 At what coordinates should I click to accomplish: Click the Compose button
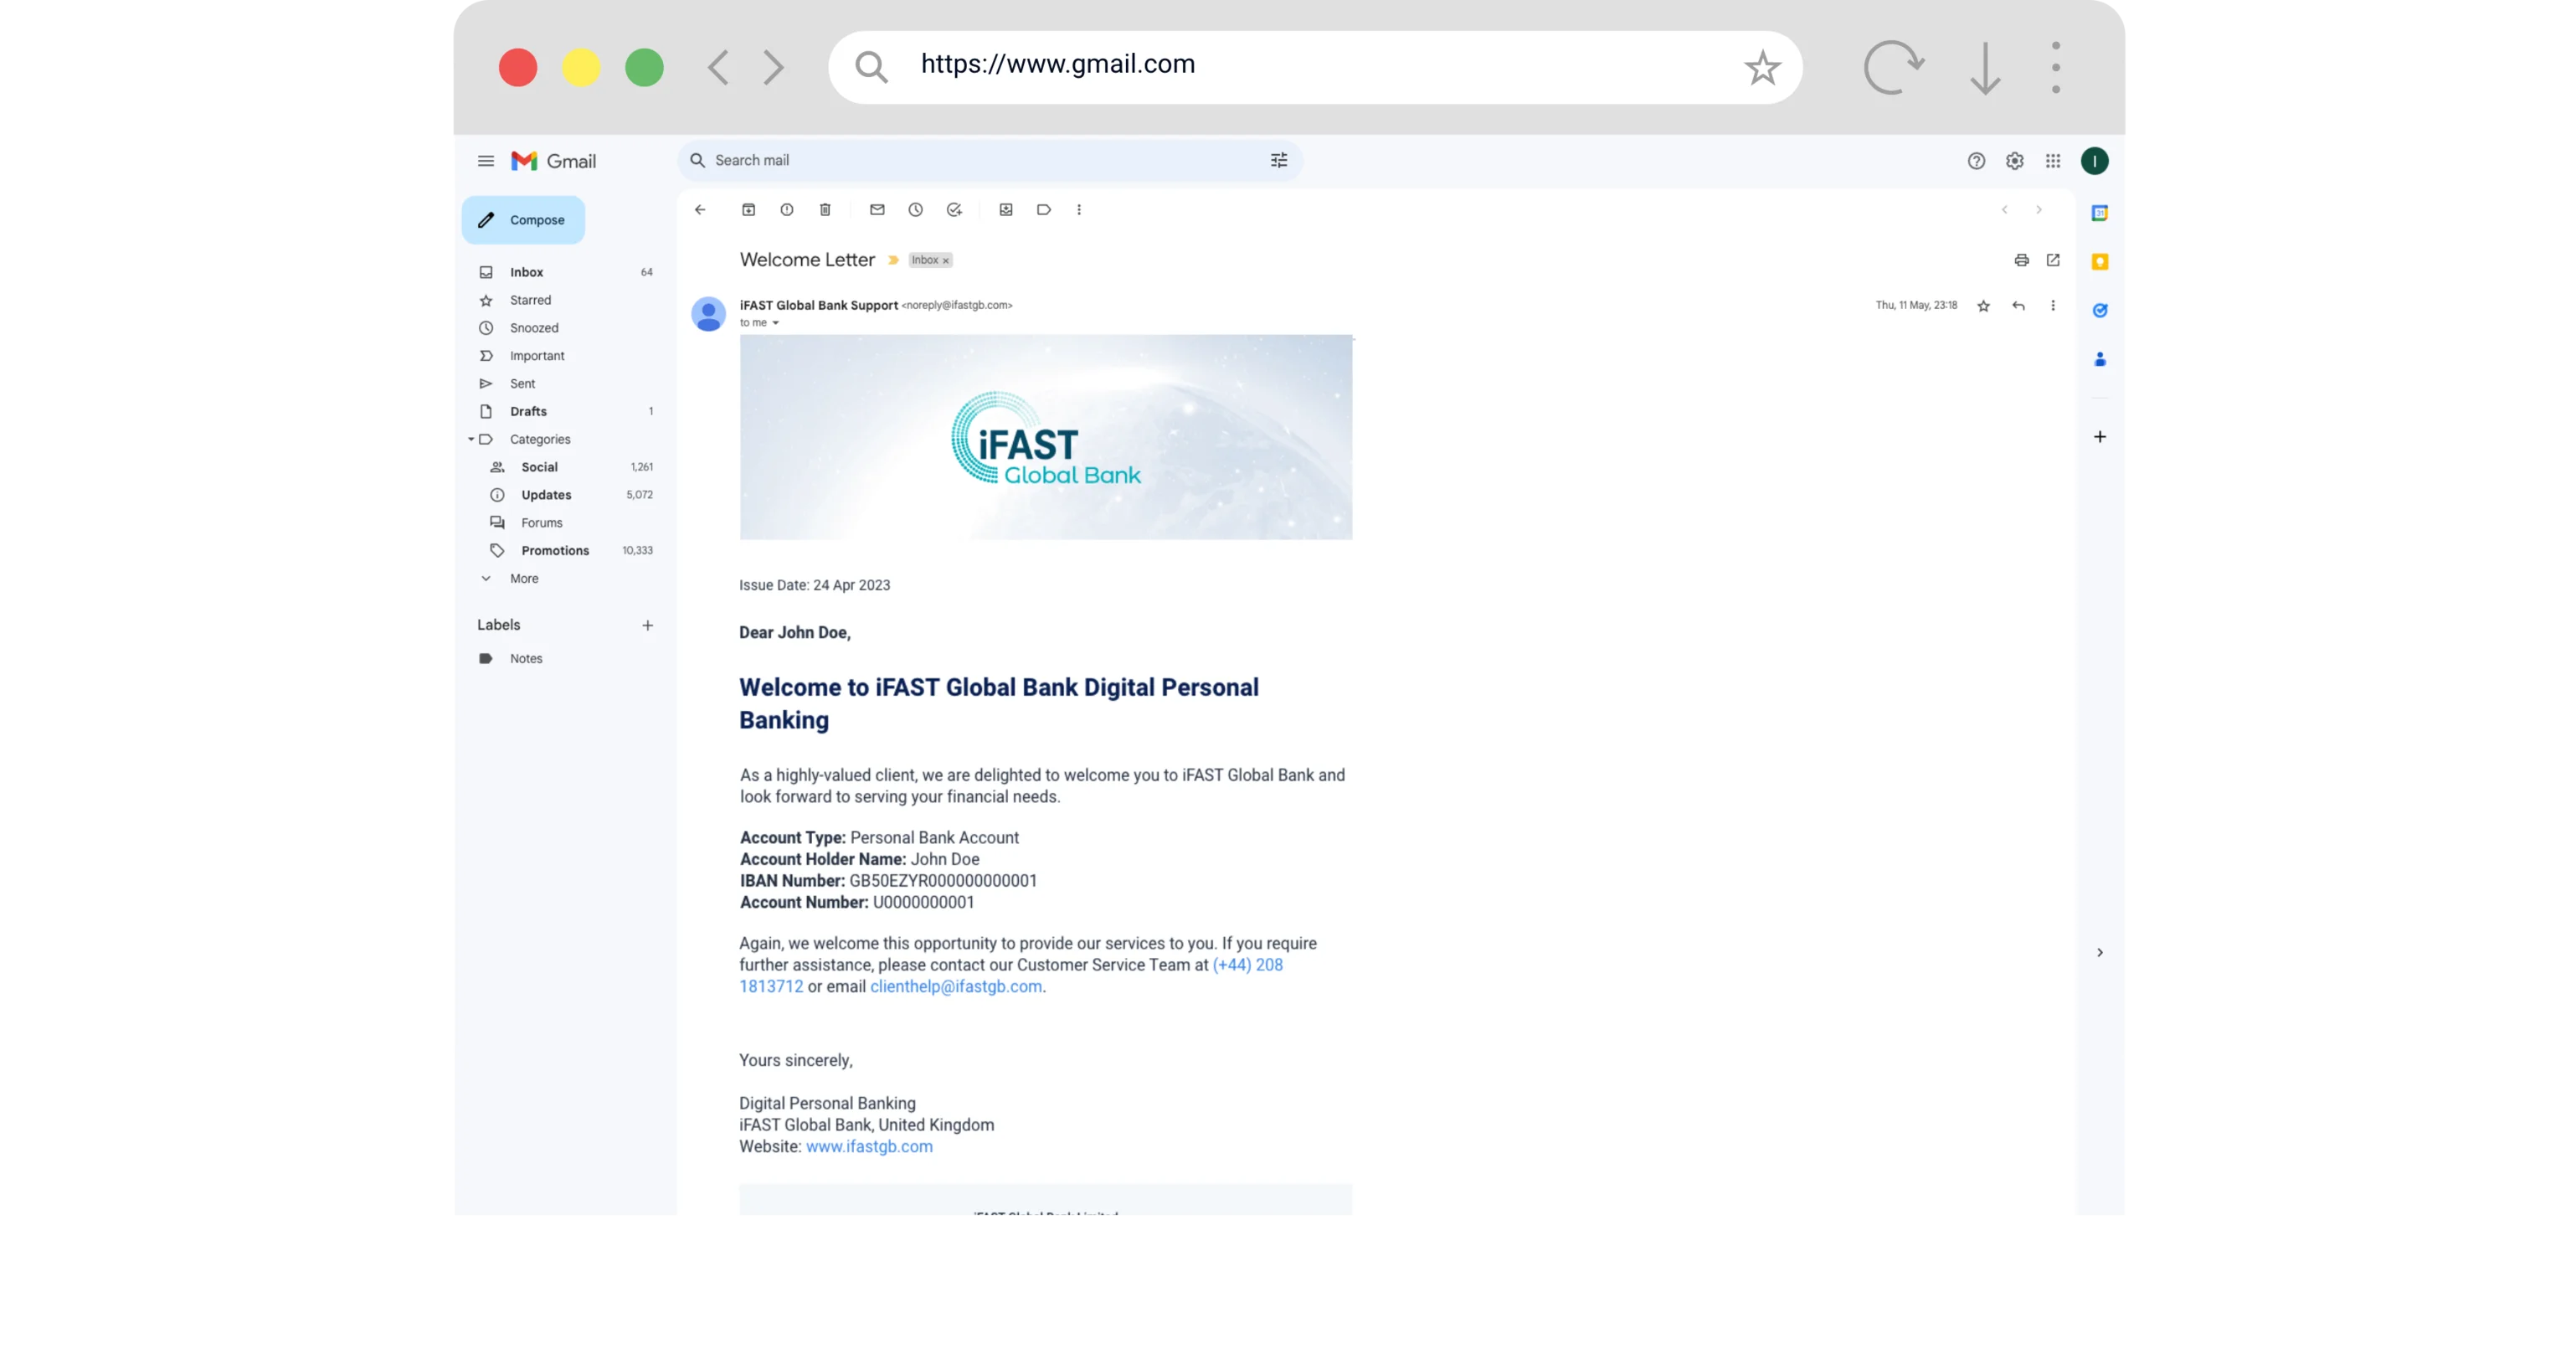click(x=523, y=220)
